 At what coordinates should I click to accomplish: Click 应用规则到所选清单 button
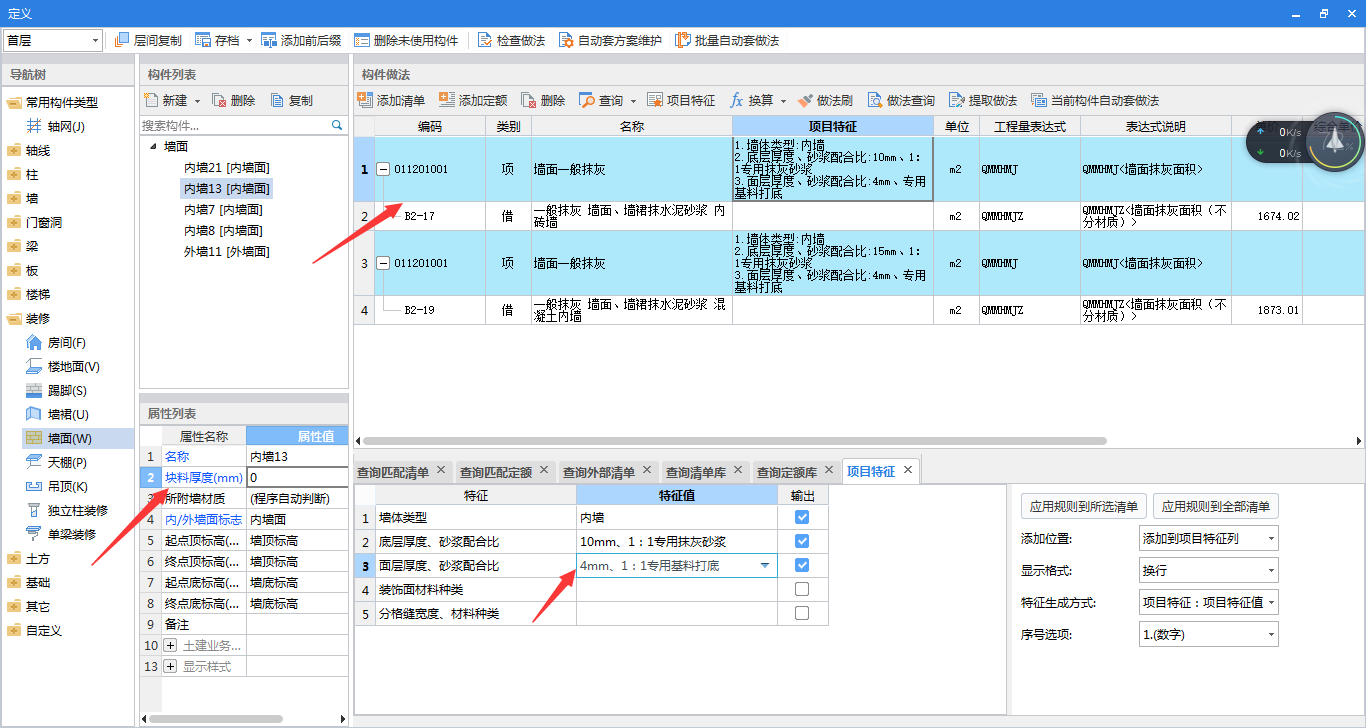tap(1084, 506)
